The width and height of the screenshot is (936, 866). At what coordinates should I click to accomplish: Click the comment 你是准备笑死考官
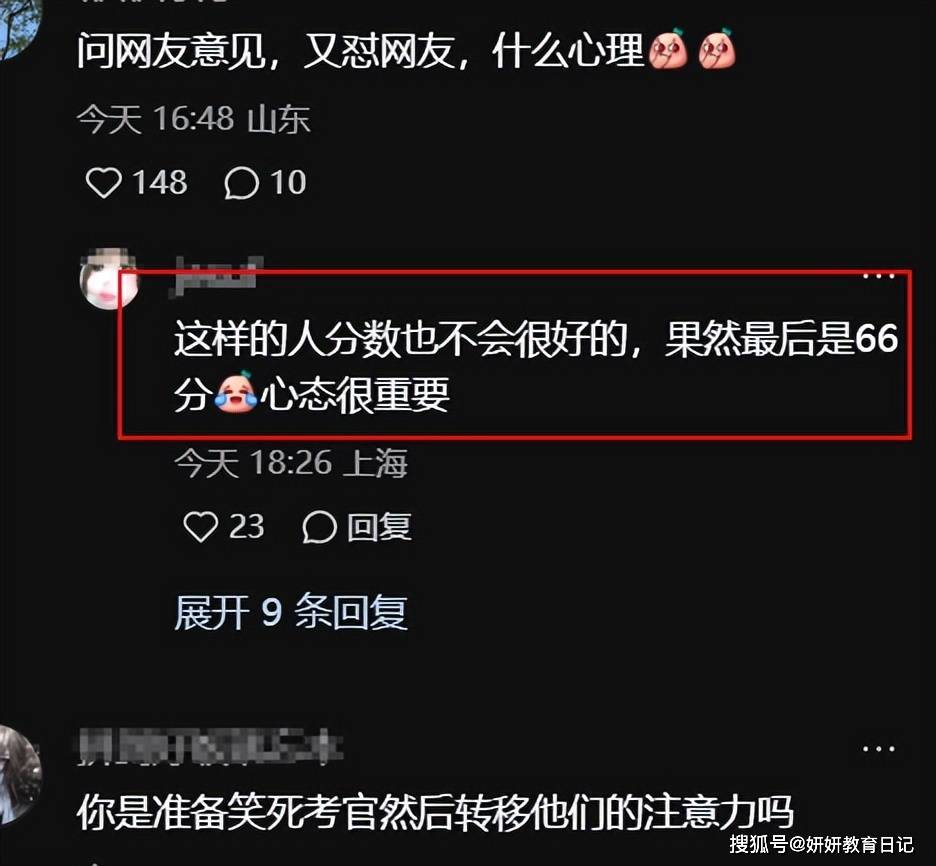(x=435, y=812)
